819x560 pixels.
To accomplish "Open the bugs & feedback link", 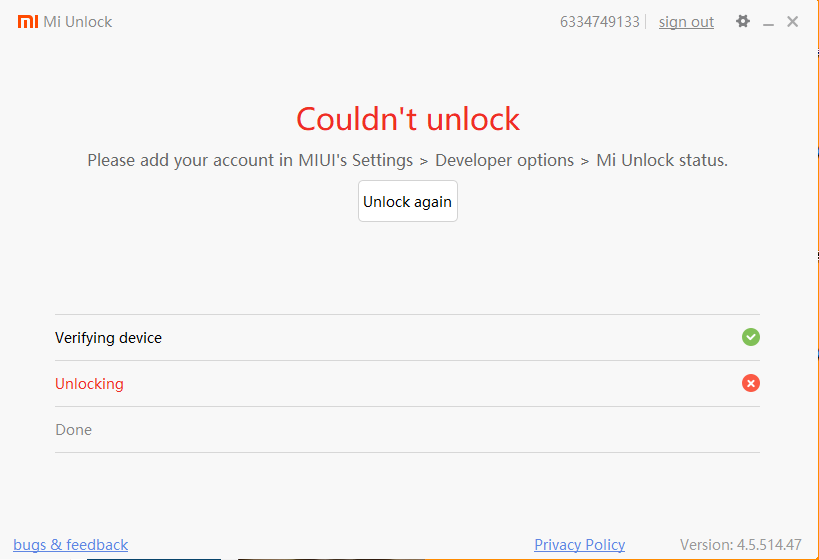I will [71, 545].
